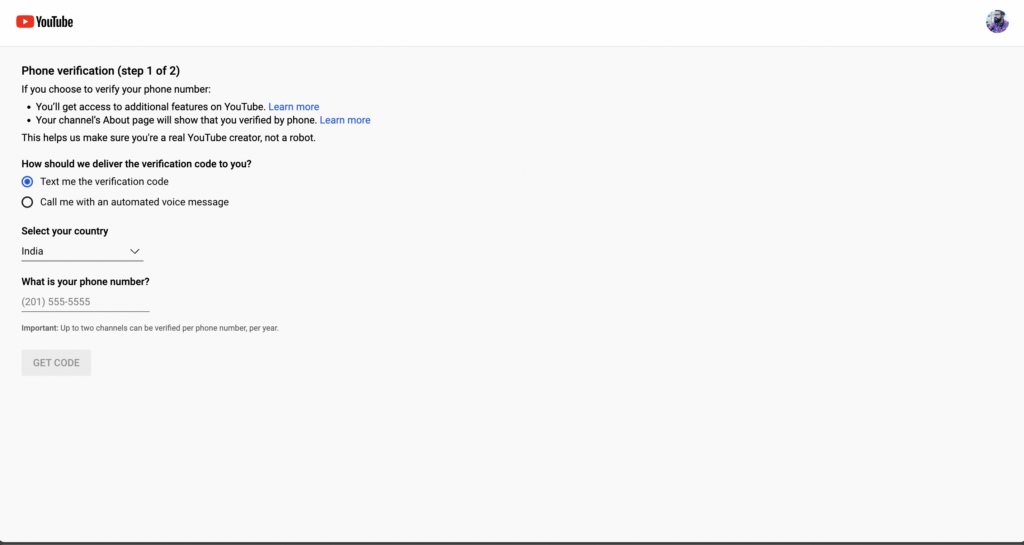Click the 'Select your country' label
The width and height of the screenshot is (1024, 545).
tap(65, 231)
